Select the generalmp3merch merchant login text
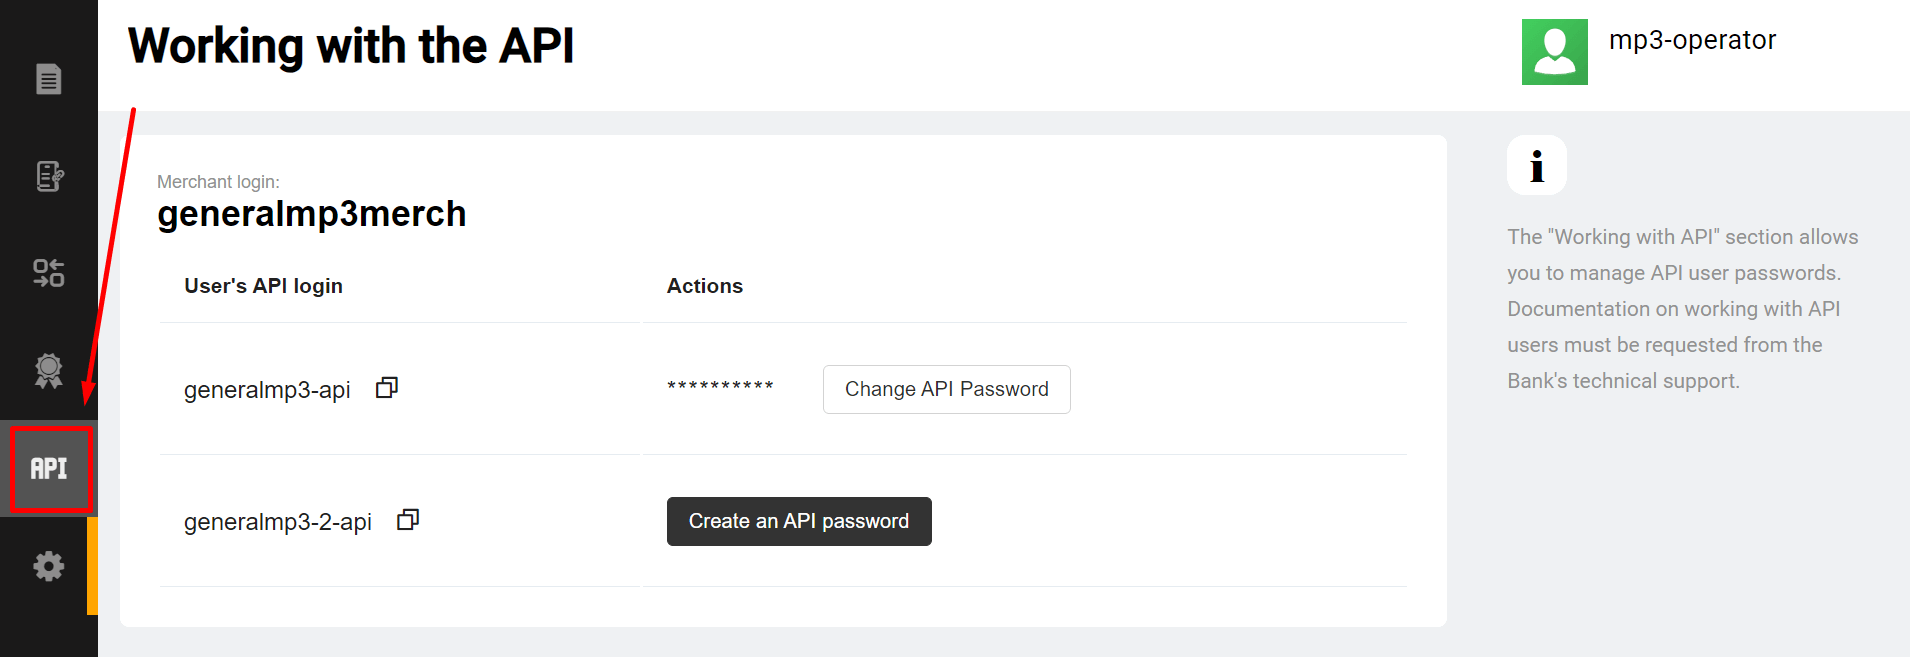 point(312,214)
